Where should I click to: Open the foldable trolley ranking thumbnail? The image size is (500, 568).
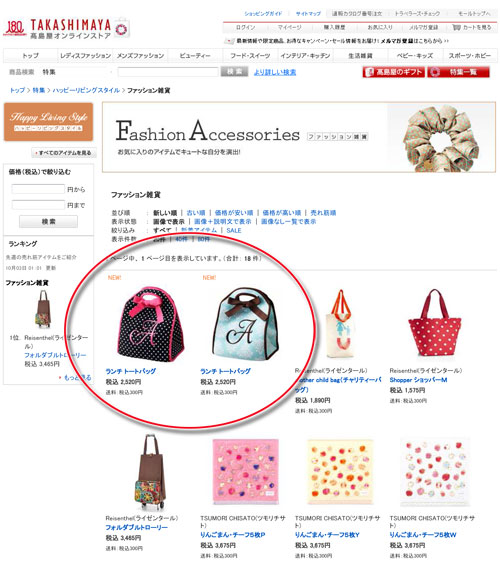(43, 309)
